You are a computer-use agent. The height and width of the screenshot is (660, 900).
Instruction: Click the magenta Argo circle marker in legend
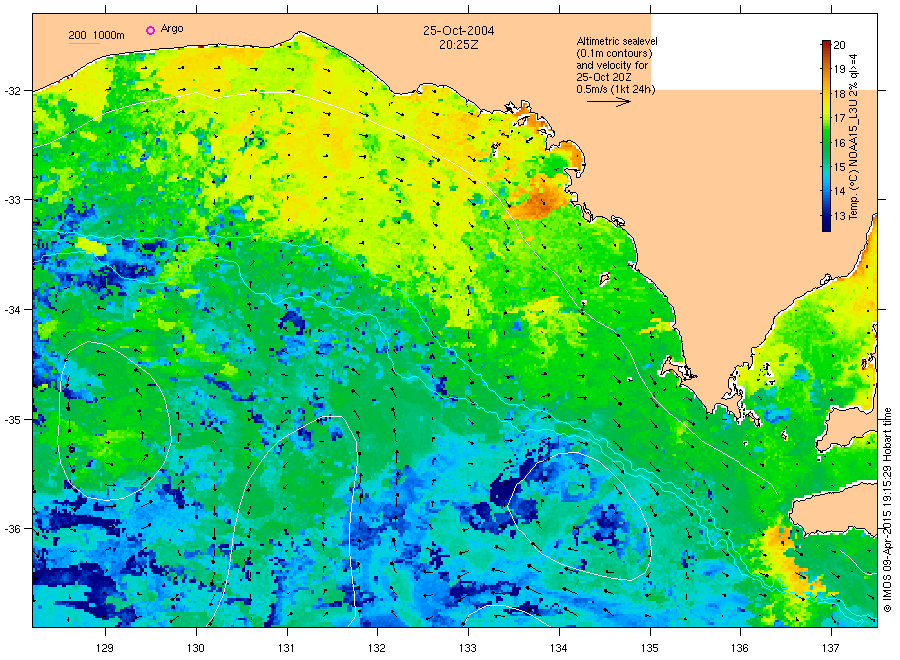tap(150, 30)
